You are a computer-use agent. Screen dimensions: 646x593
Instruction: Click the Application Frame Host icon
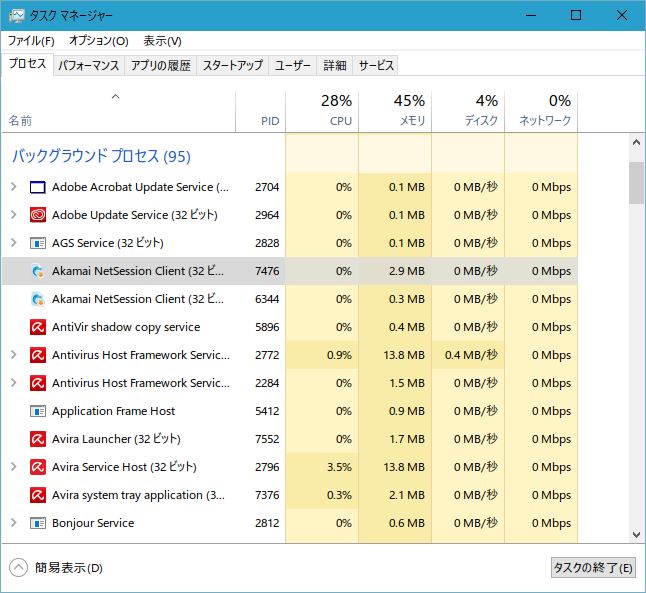tap(37, 412)
